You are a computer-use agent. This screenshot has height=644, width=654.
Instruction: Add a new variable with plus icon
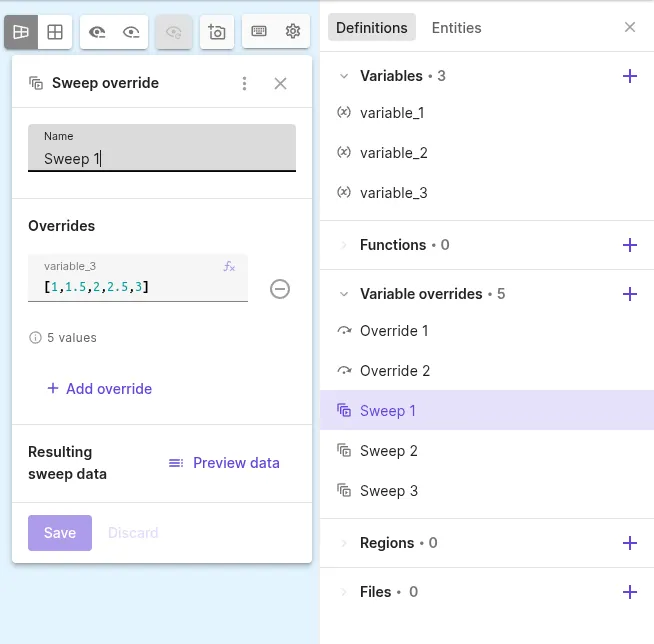630,76
